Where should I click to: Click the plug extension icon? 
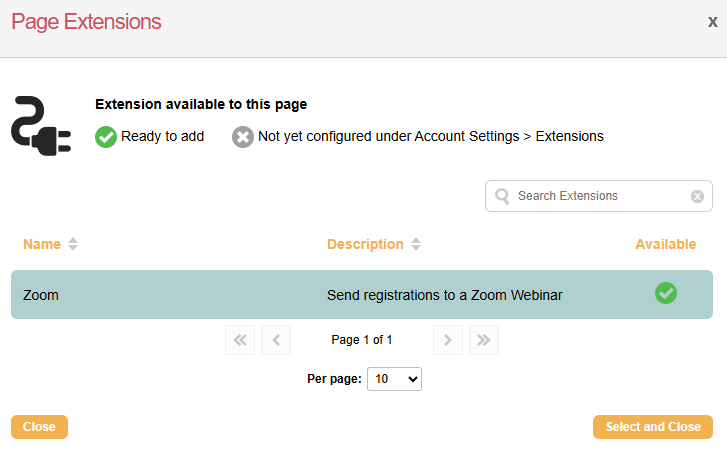click(41, 125)
